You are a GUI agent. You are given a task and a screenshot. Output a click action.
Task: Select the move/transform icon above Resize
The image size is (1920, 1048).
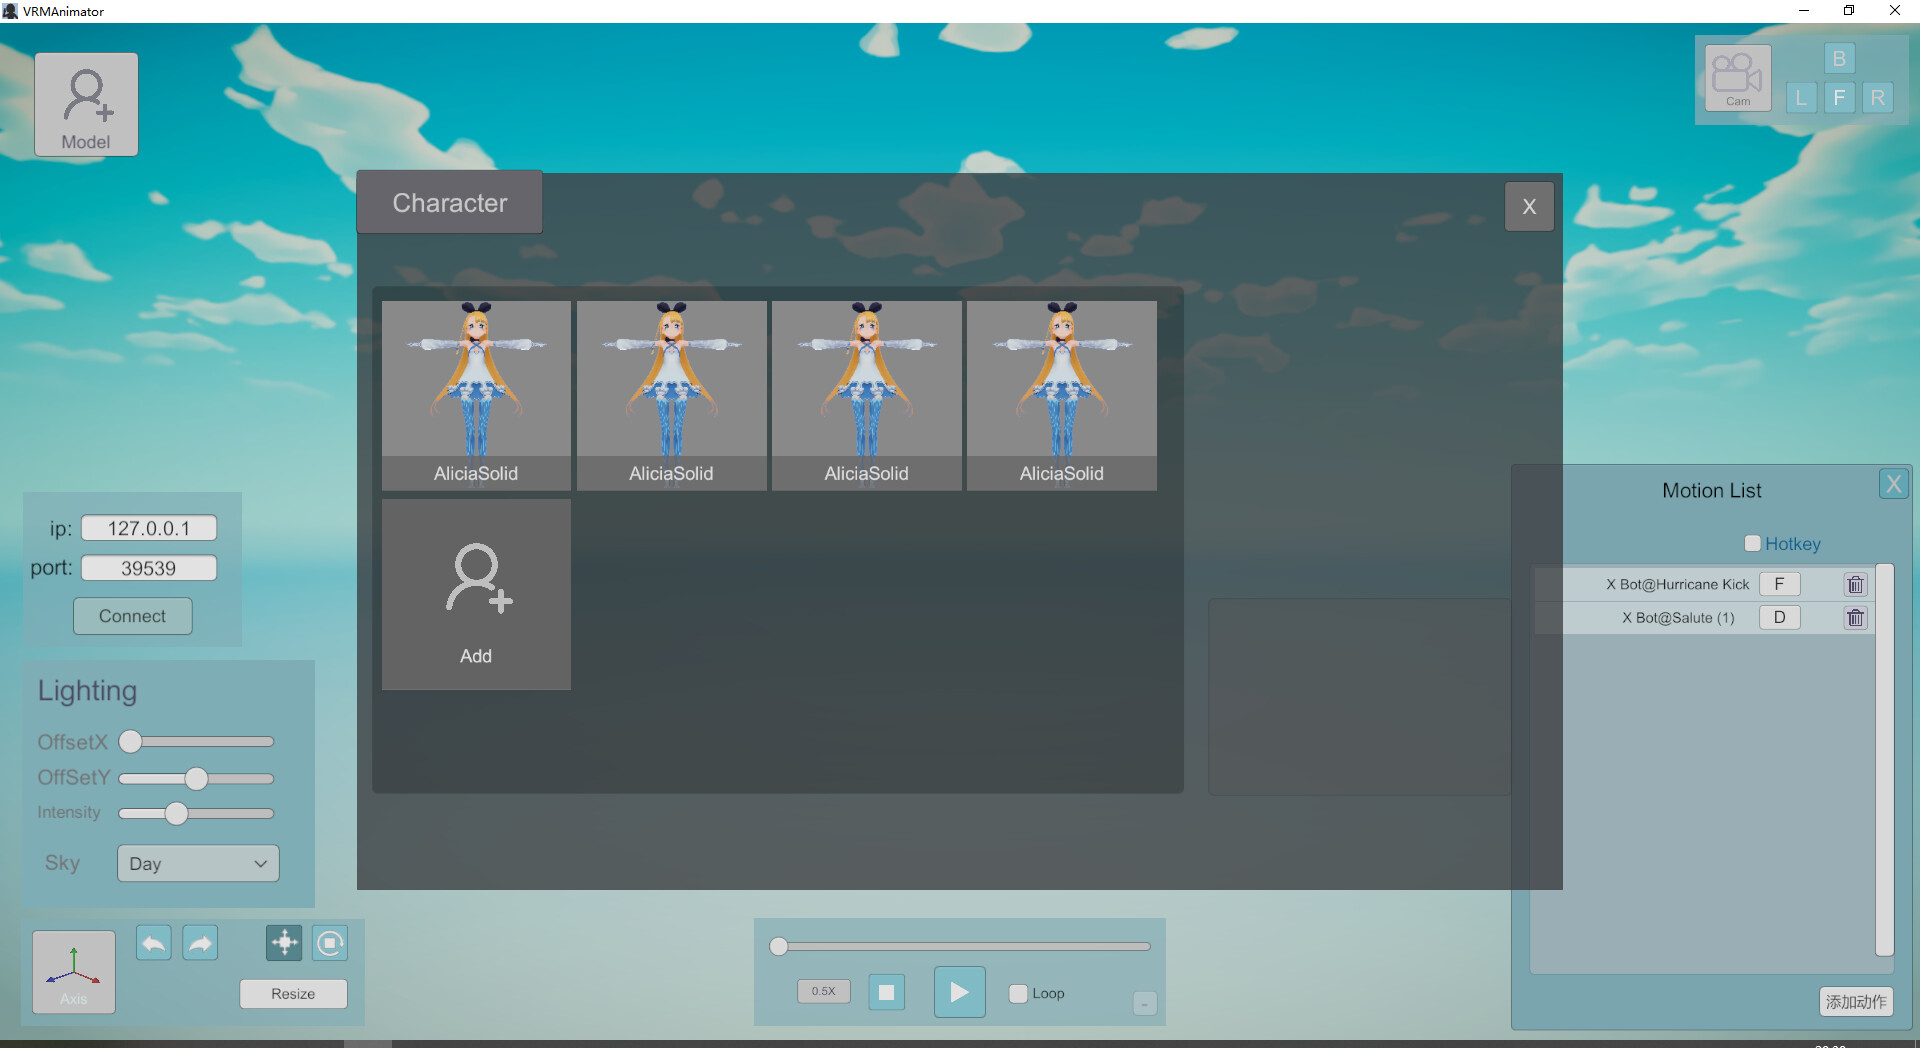[x=283, y=942]
